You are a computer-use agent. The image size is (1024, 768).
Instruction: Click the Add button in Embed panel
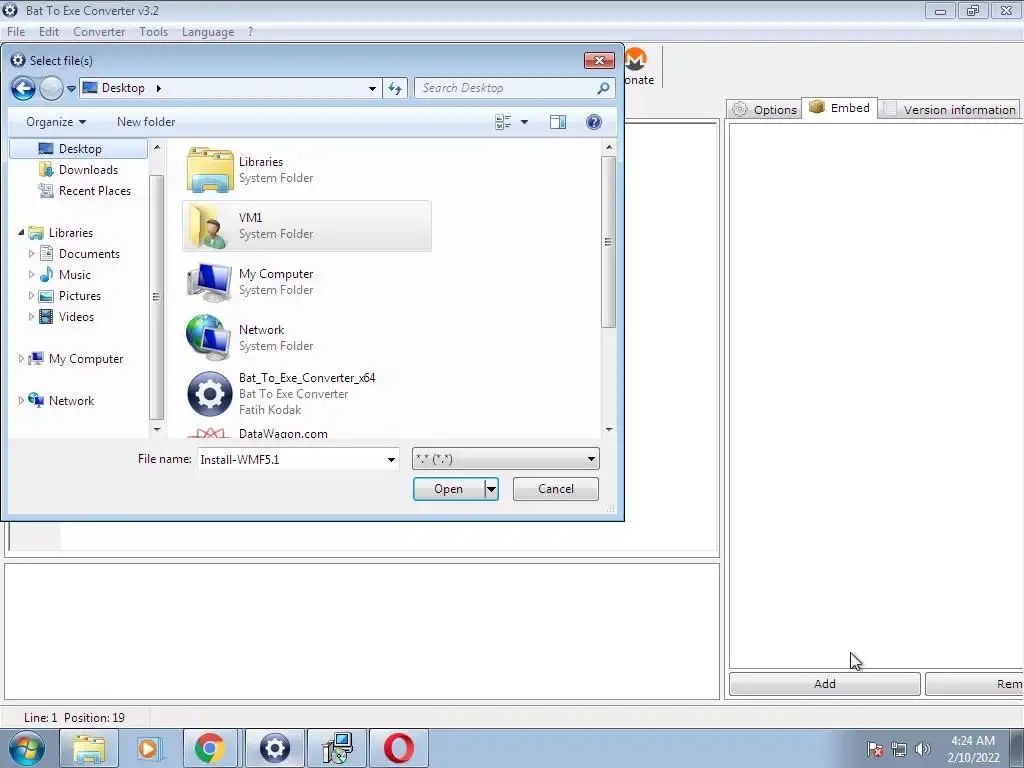click(x=825, y=684)
